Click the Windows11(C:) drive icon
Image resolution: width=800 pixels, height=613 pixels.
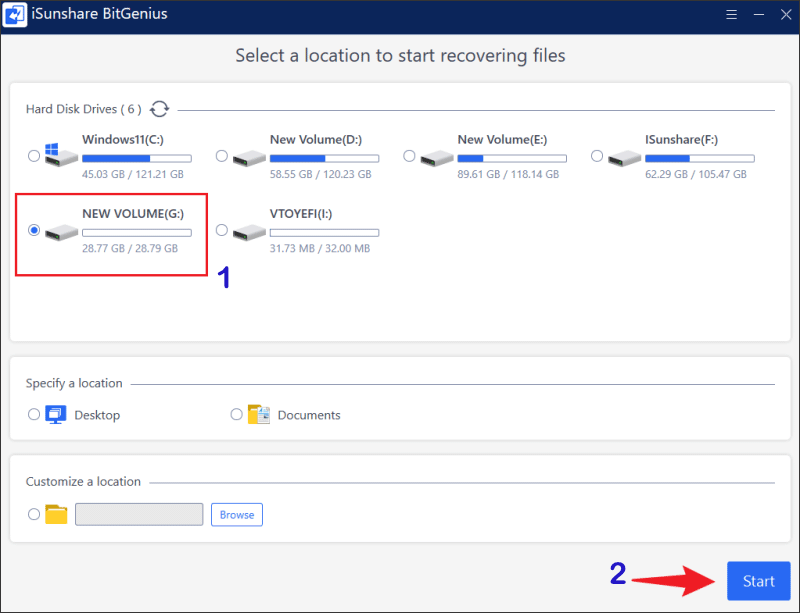(x=61, y=156)
